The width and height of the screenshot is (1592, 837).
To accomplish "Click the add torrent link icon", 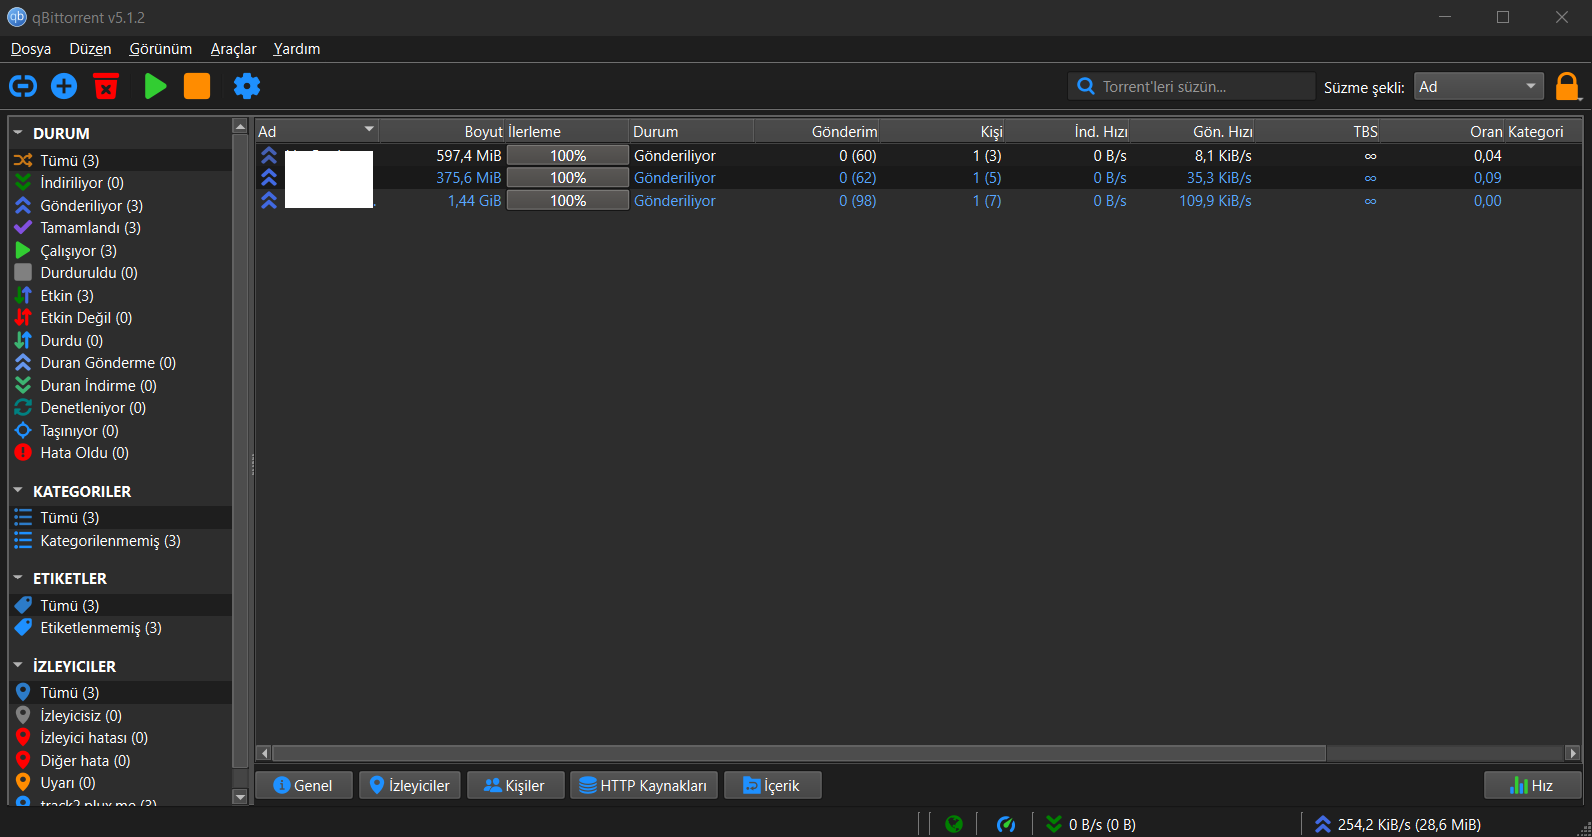I will coord(23,87).
